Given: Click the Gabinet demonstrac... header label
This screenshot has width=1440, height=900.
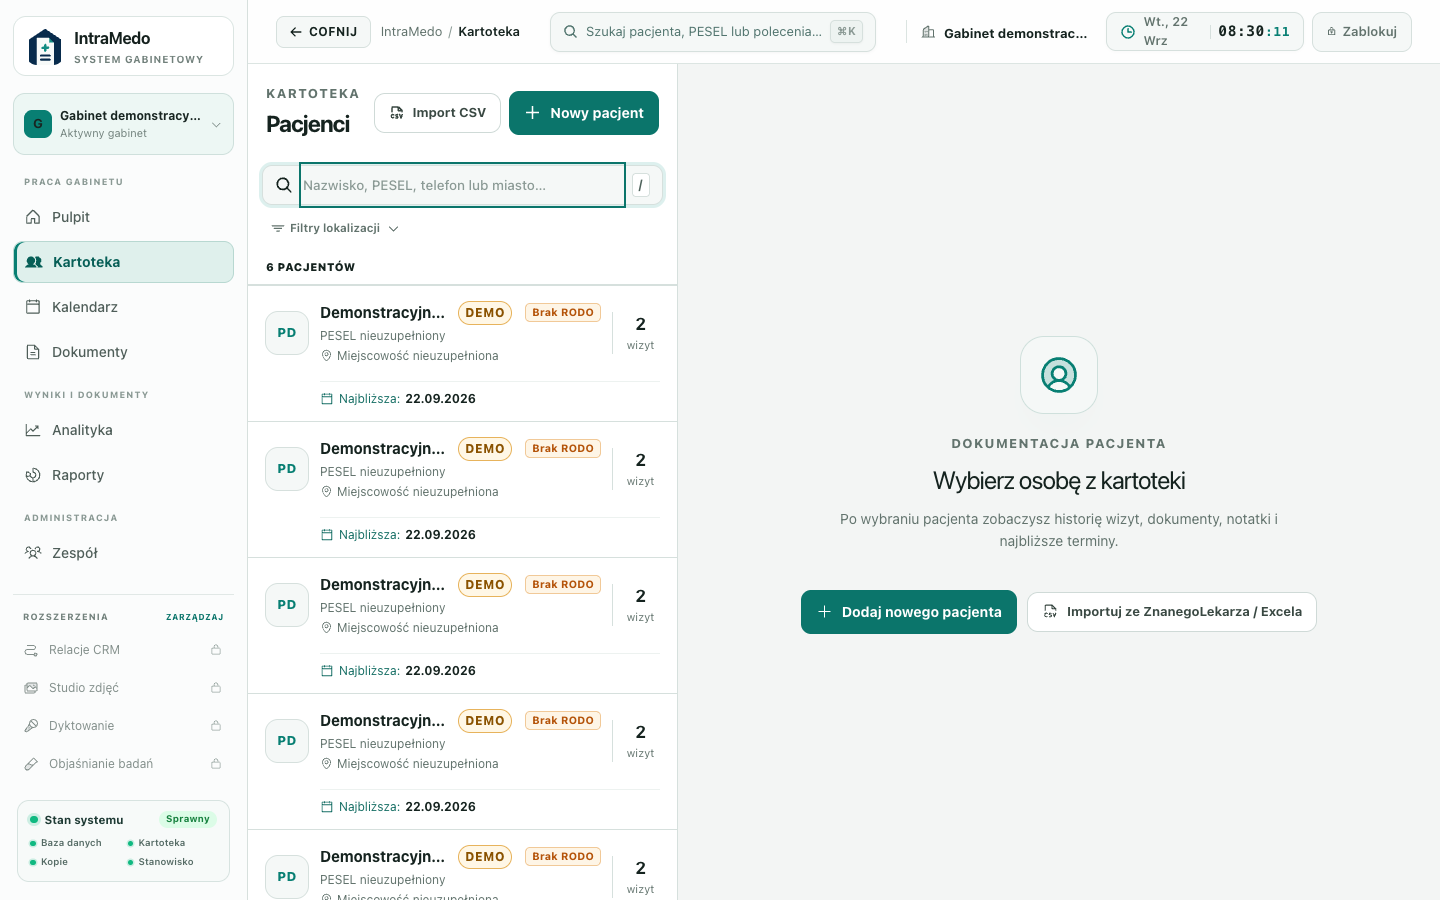Looking at the screenshot, I should click(1015, 33).
